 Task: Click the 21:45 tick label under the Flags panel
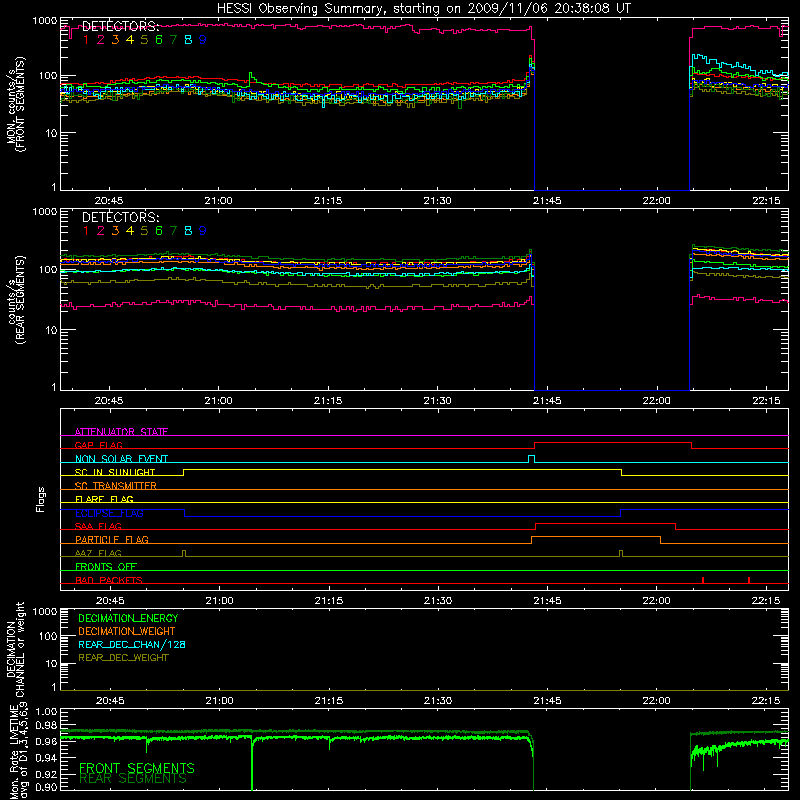[x=547, y=601]
